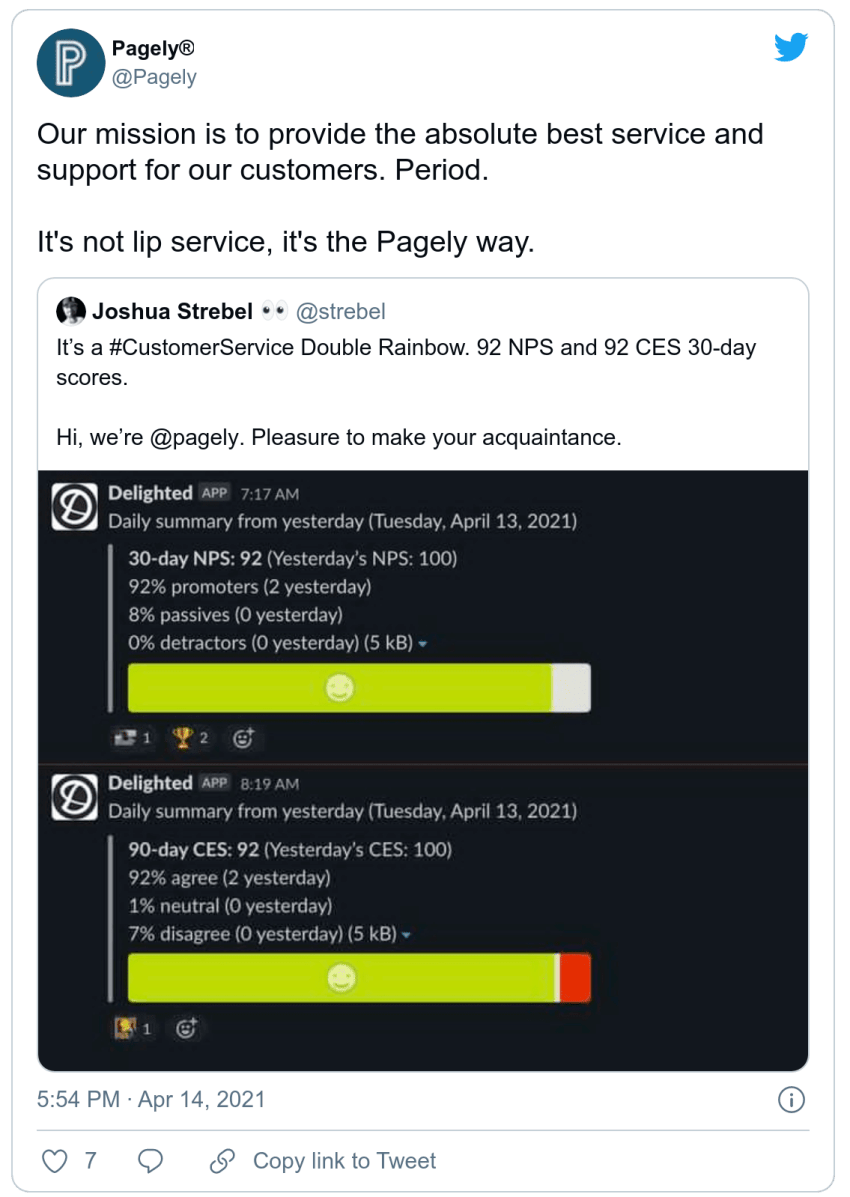Reply using the speech bubble icon
This screenshot has width=850, height=1197.
(150, 1160)
